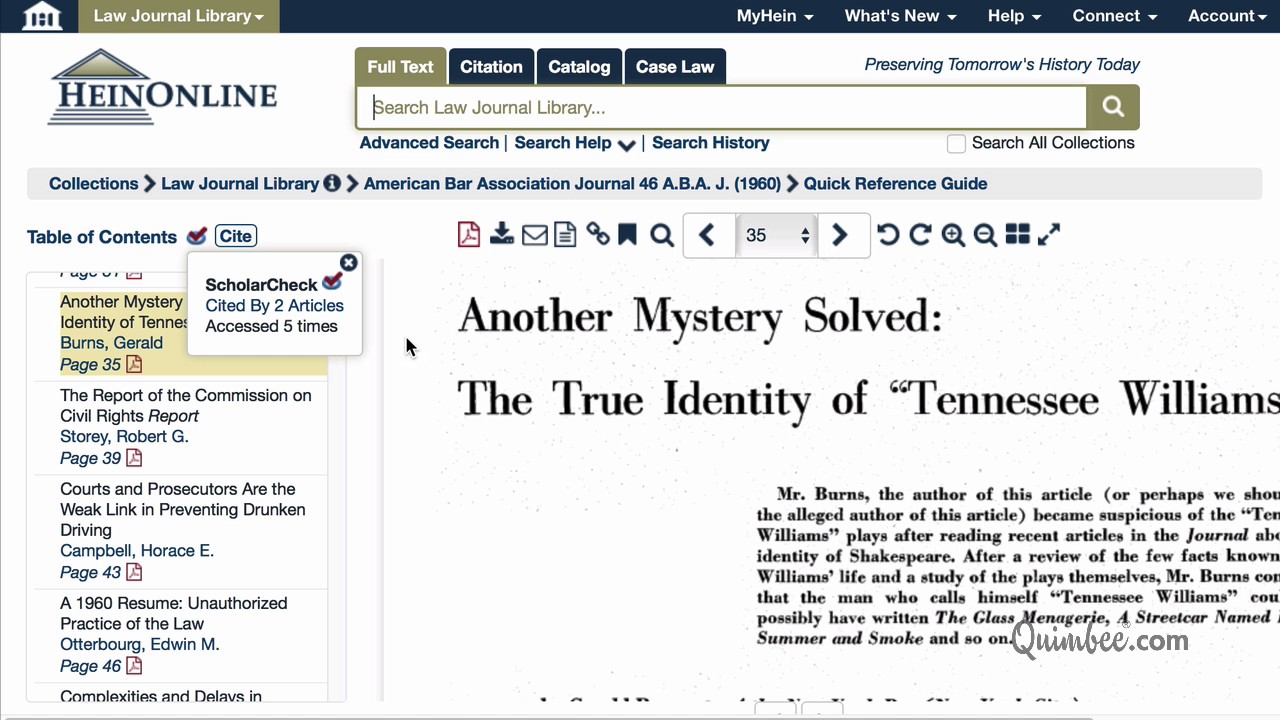Click Law Journal Library breadcrumb link

point(240,184)
